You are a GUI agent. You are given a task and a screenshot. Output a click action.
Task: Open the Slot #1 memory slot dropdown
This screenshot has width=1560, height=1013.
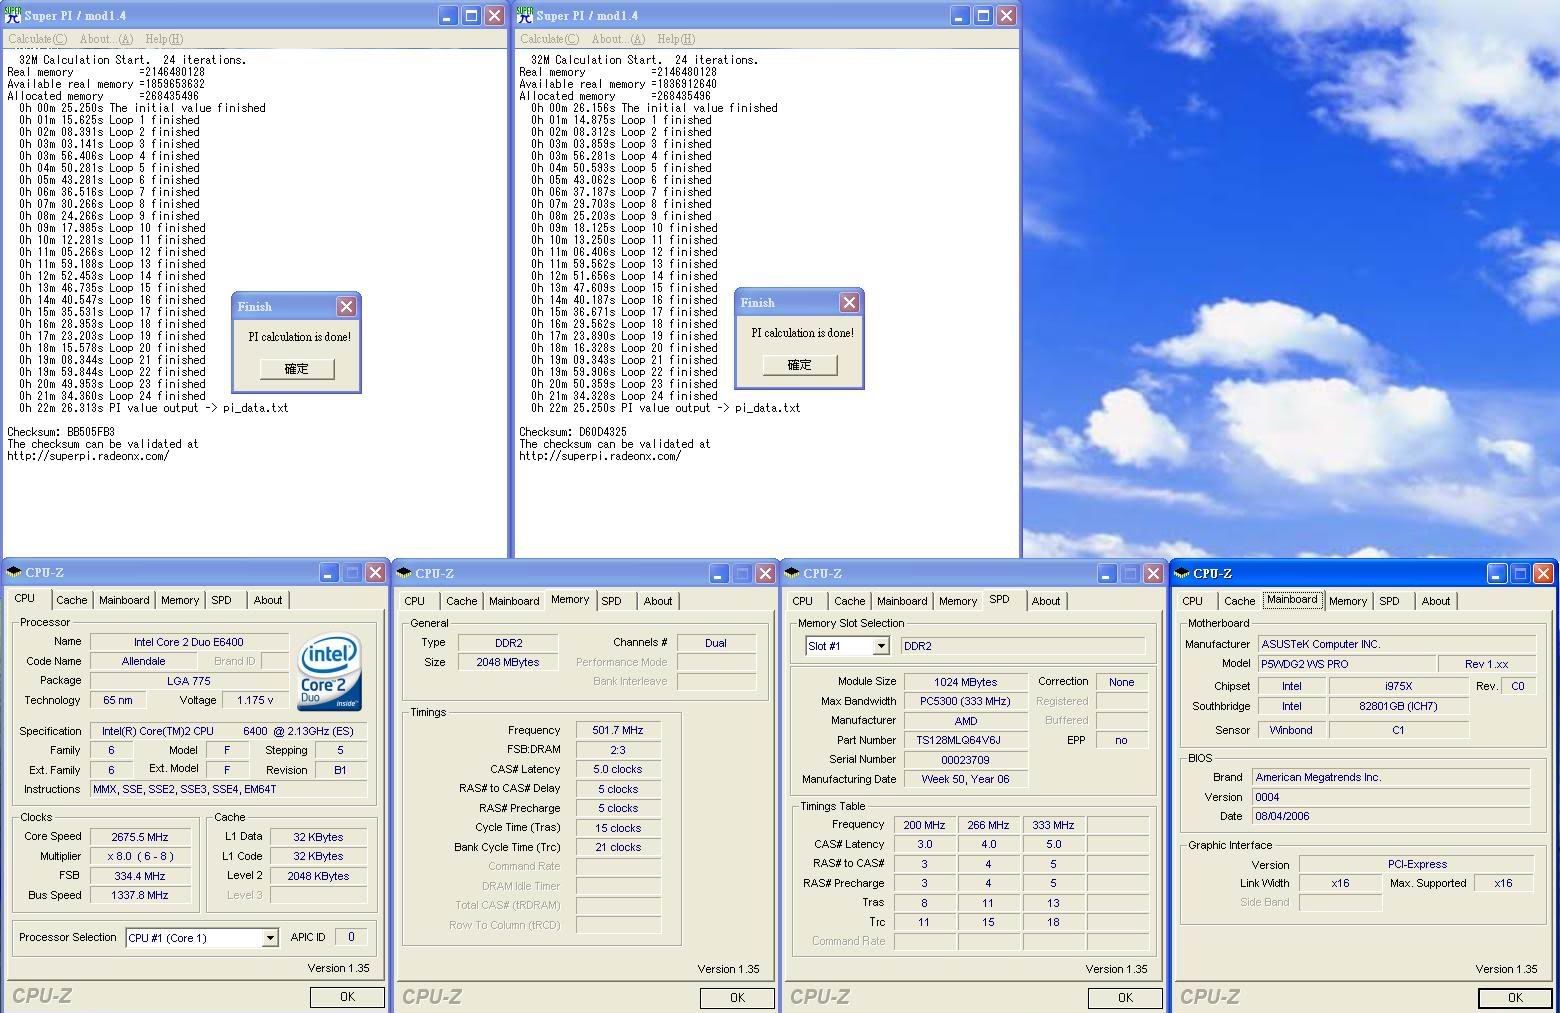881,646
